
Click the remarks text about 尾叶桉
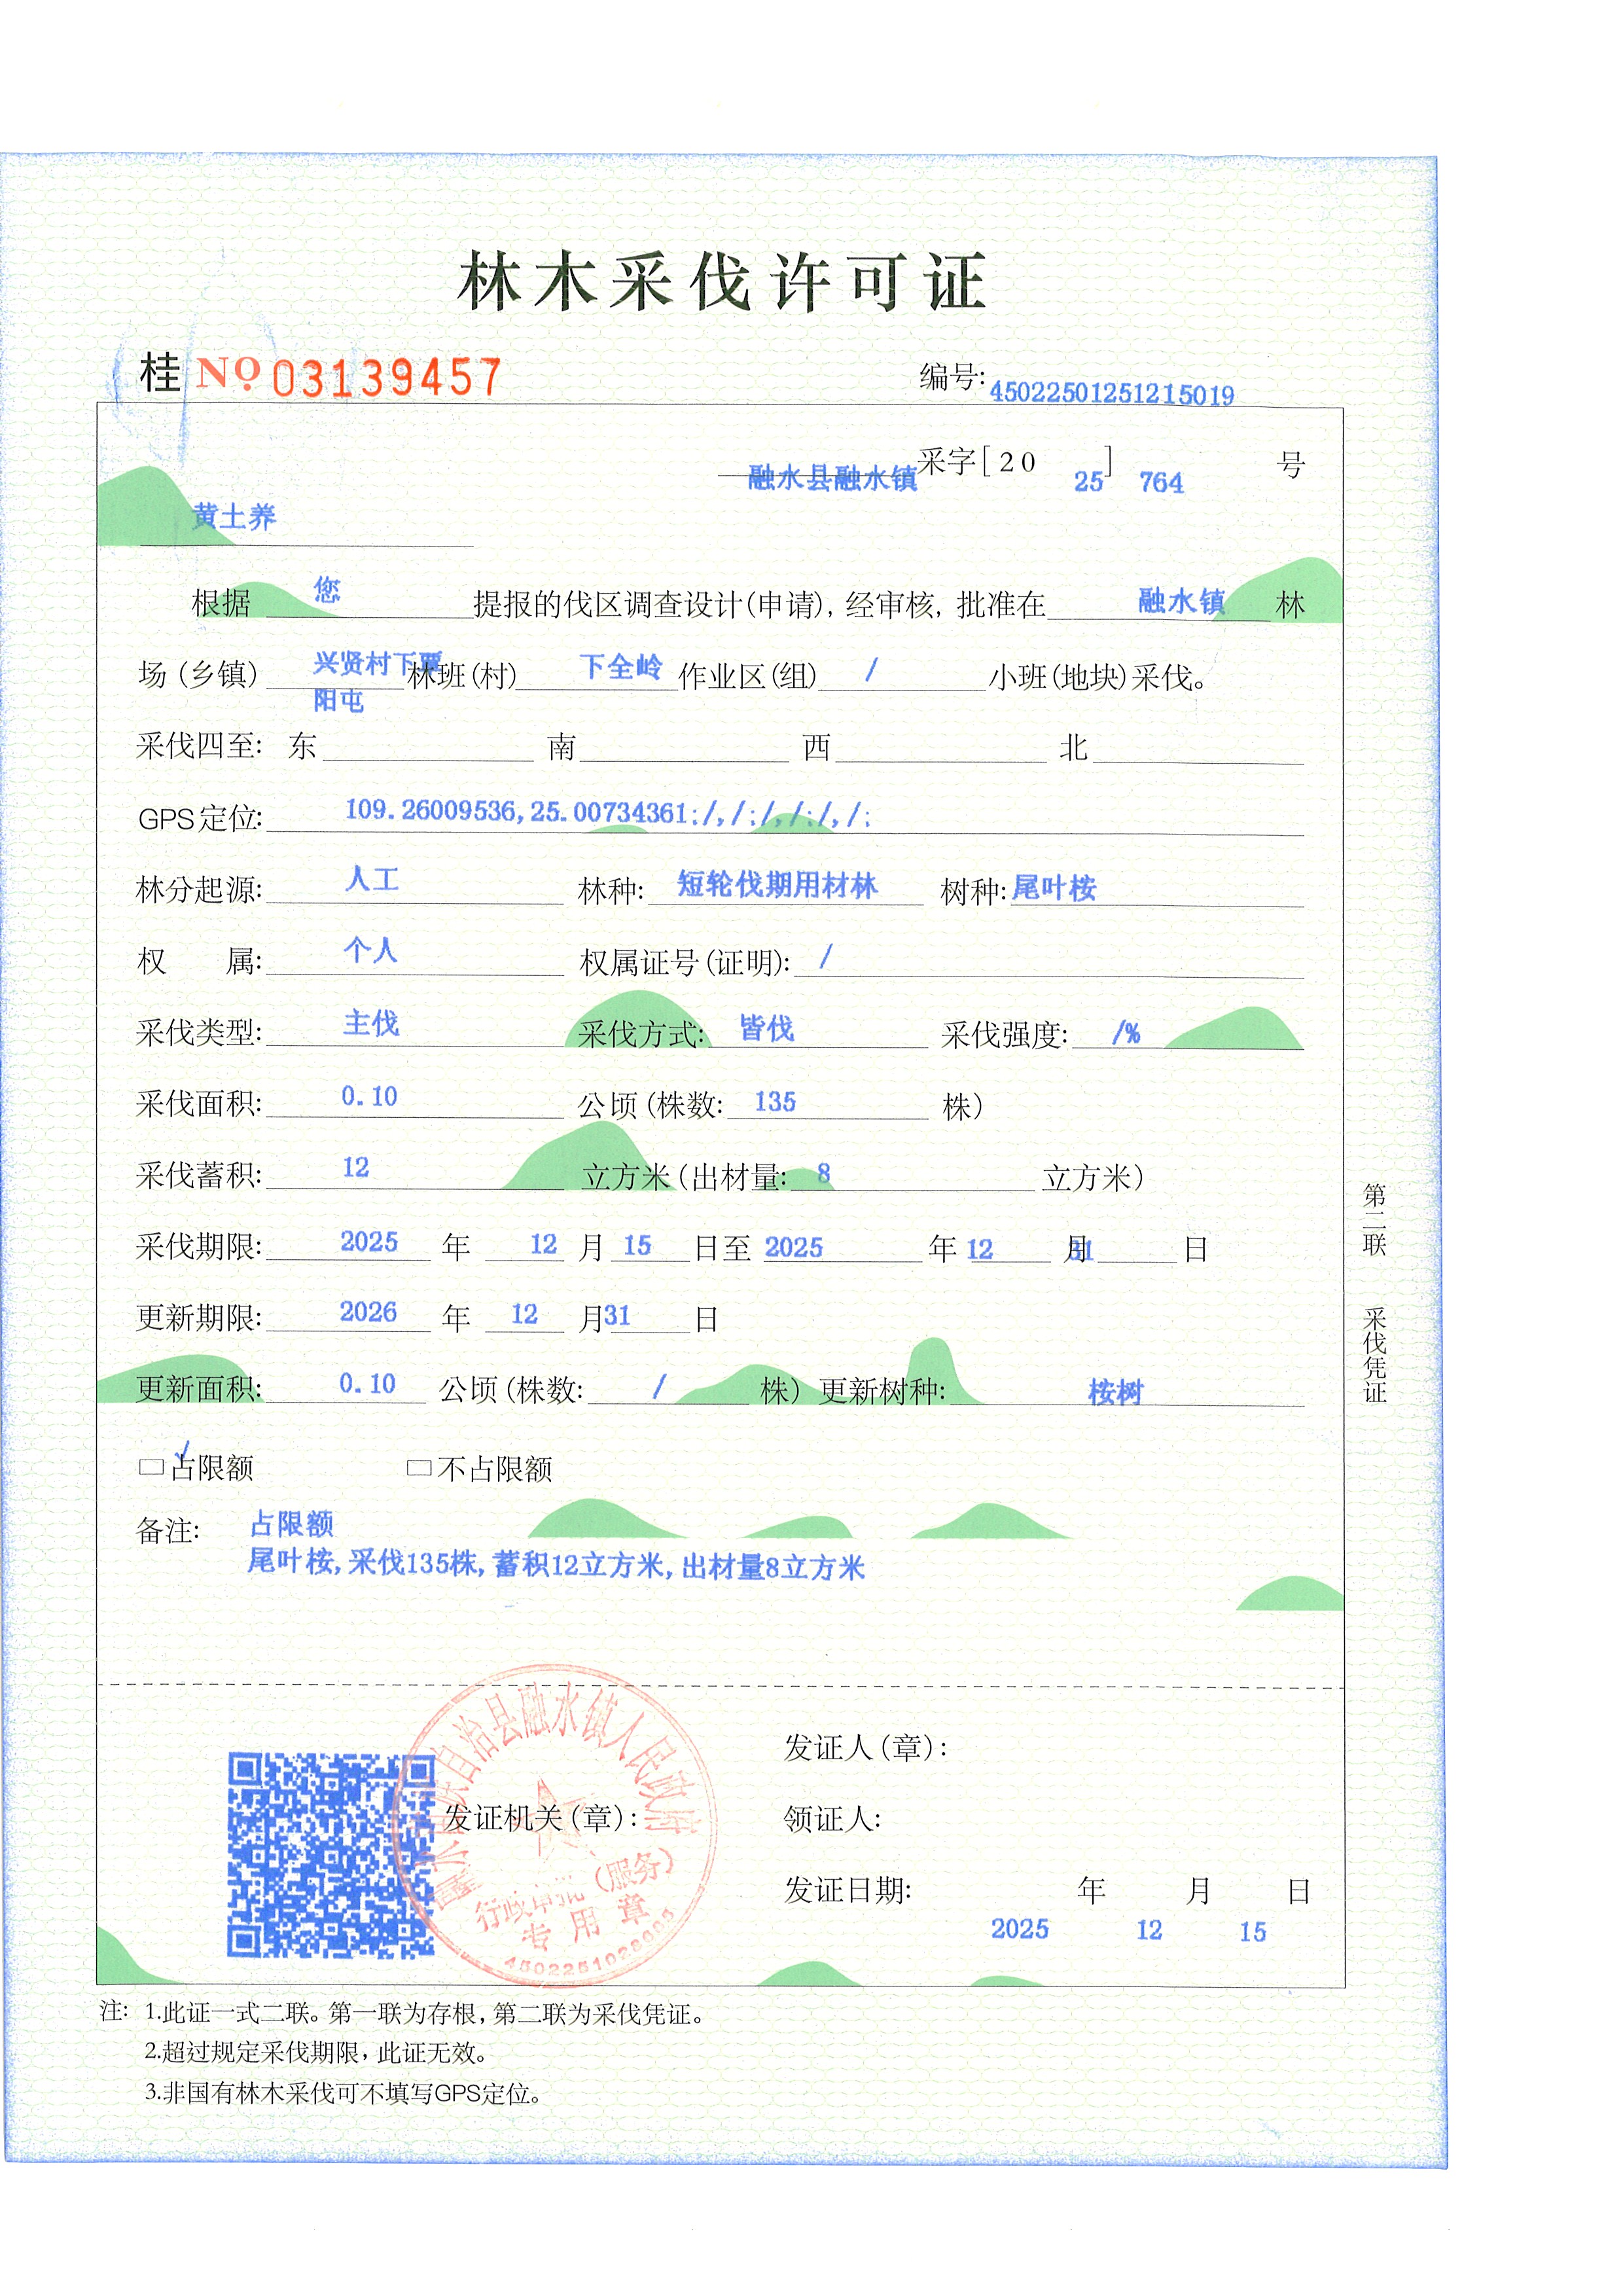556,1564
